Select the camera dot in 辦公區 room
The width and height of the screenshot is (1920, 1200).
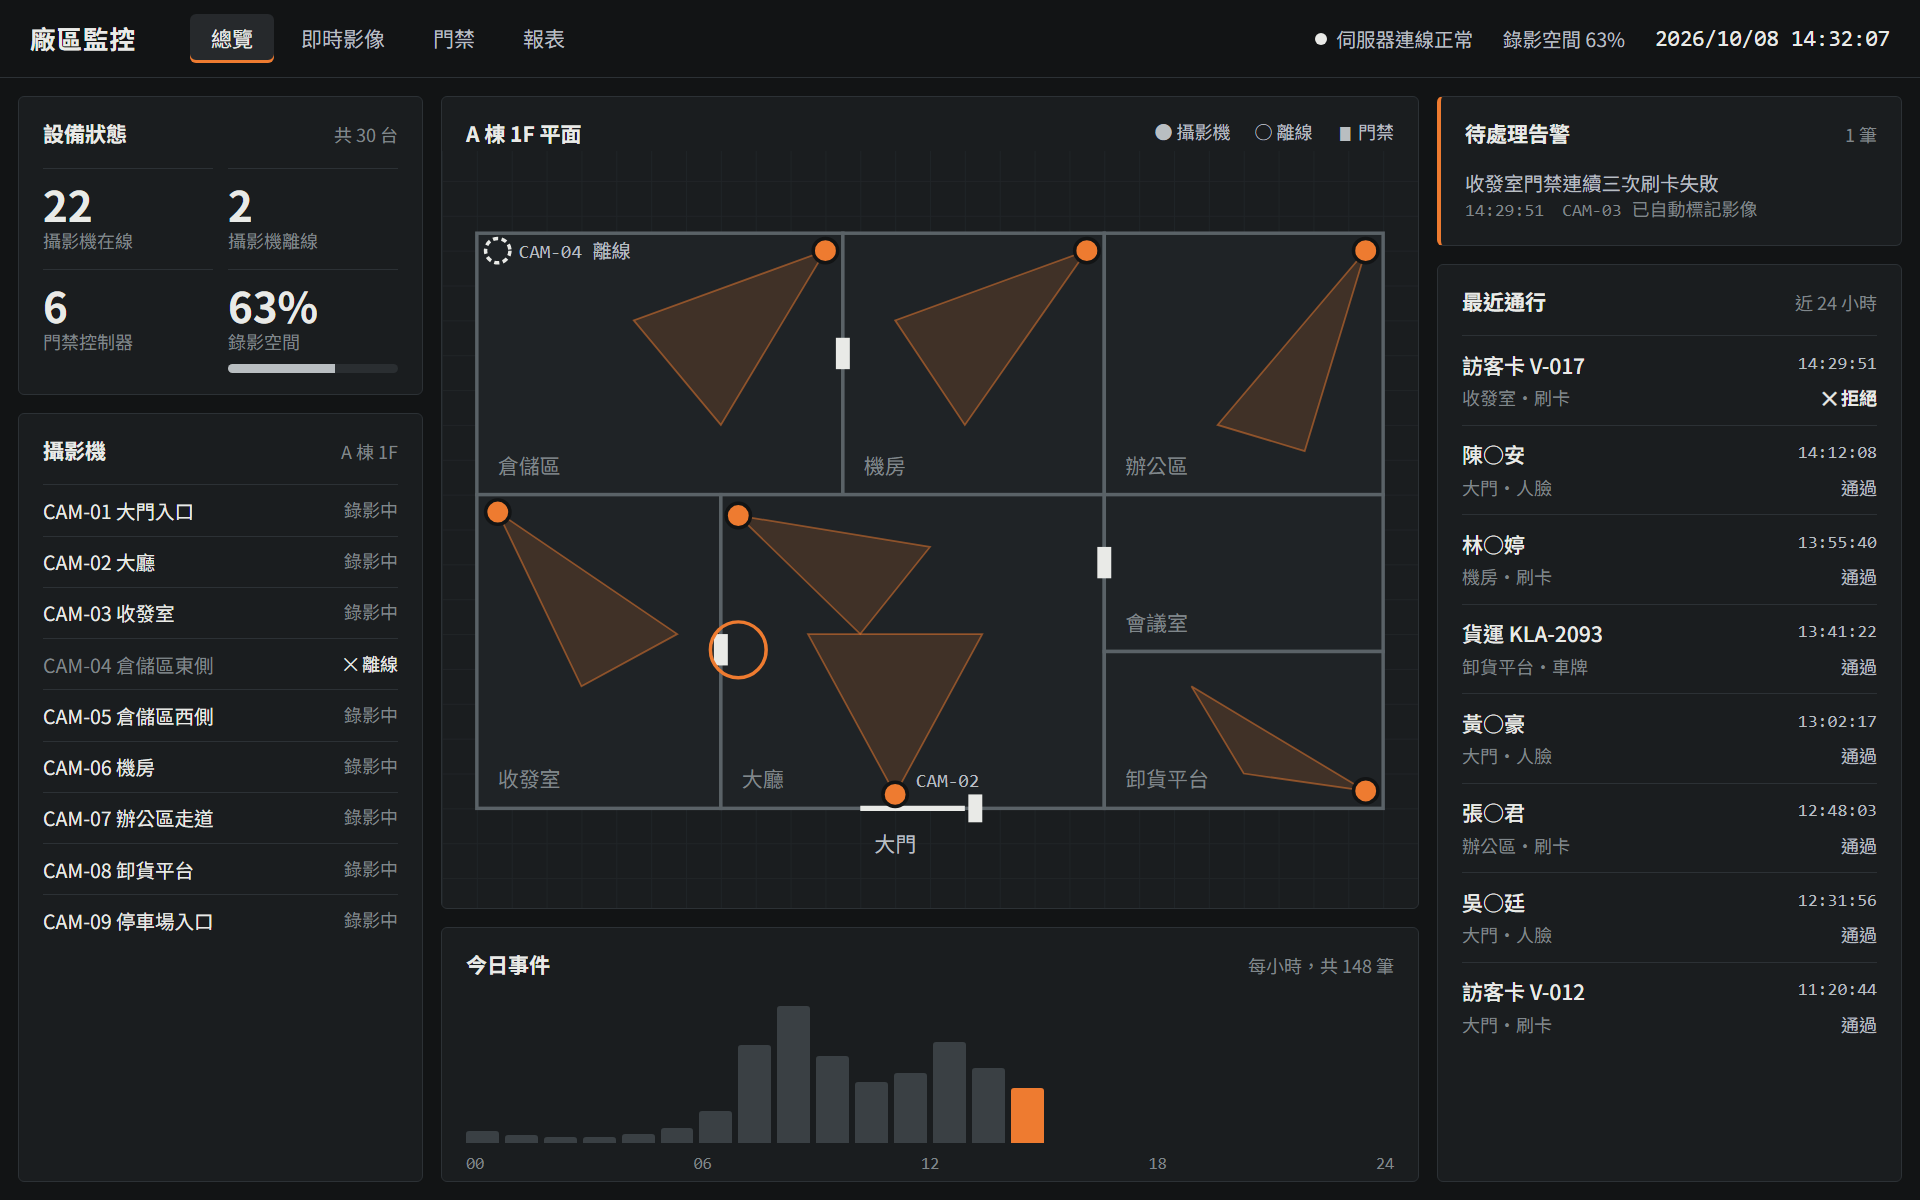click(1365, 251)
